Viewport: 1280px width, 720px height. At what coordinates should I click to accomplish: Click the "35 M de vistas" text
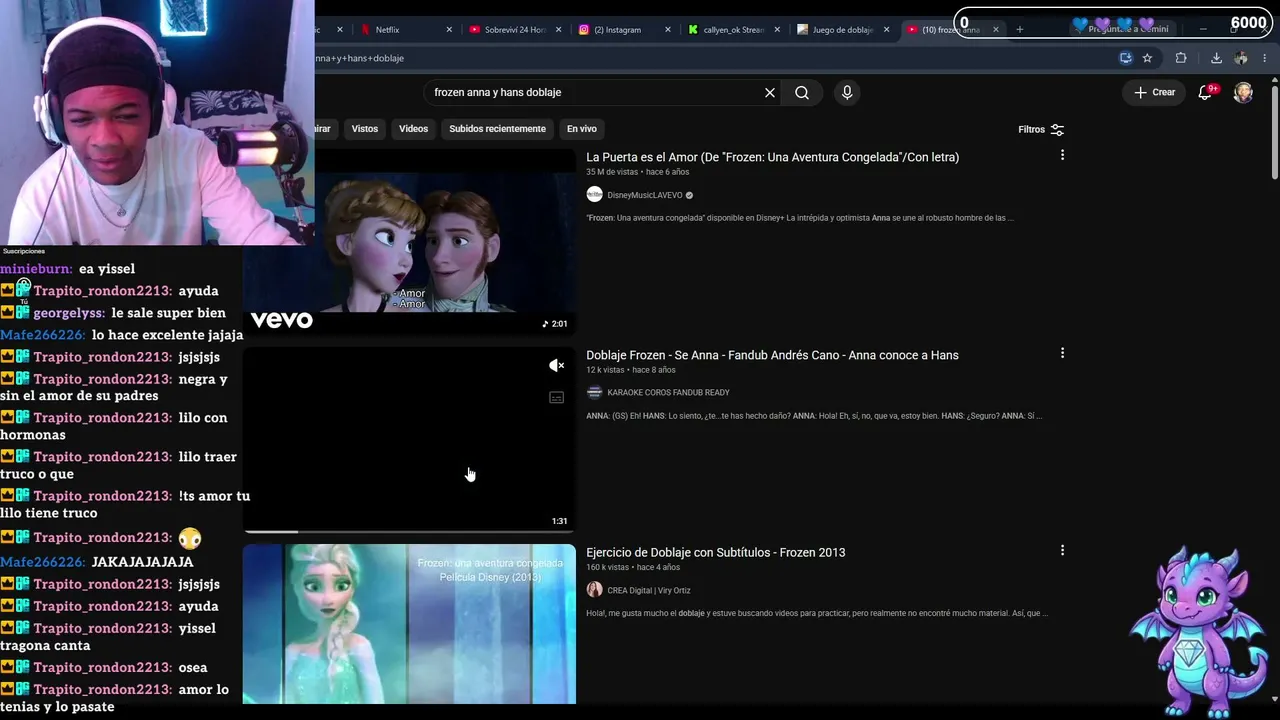pos(612,172)
